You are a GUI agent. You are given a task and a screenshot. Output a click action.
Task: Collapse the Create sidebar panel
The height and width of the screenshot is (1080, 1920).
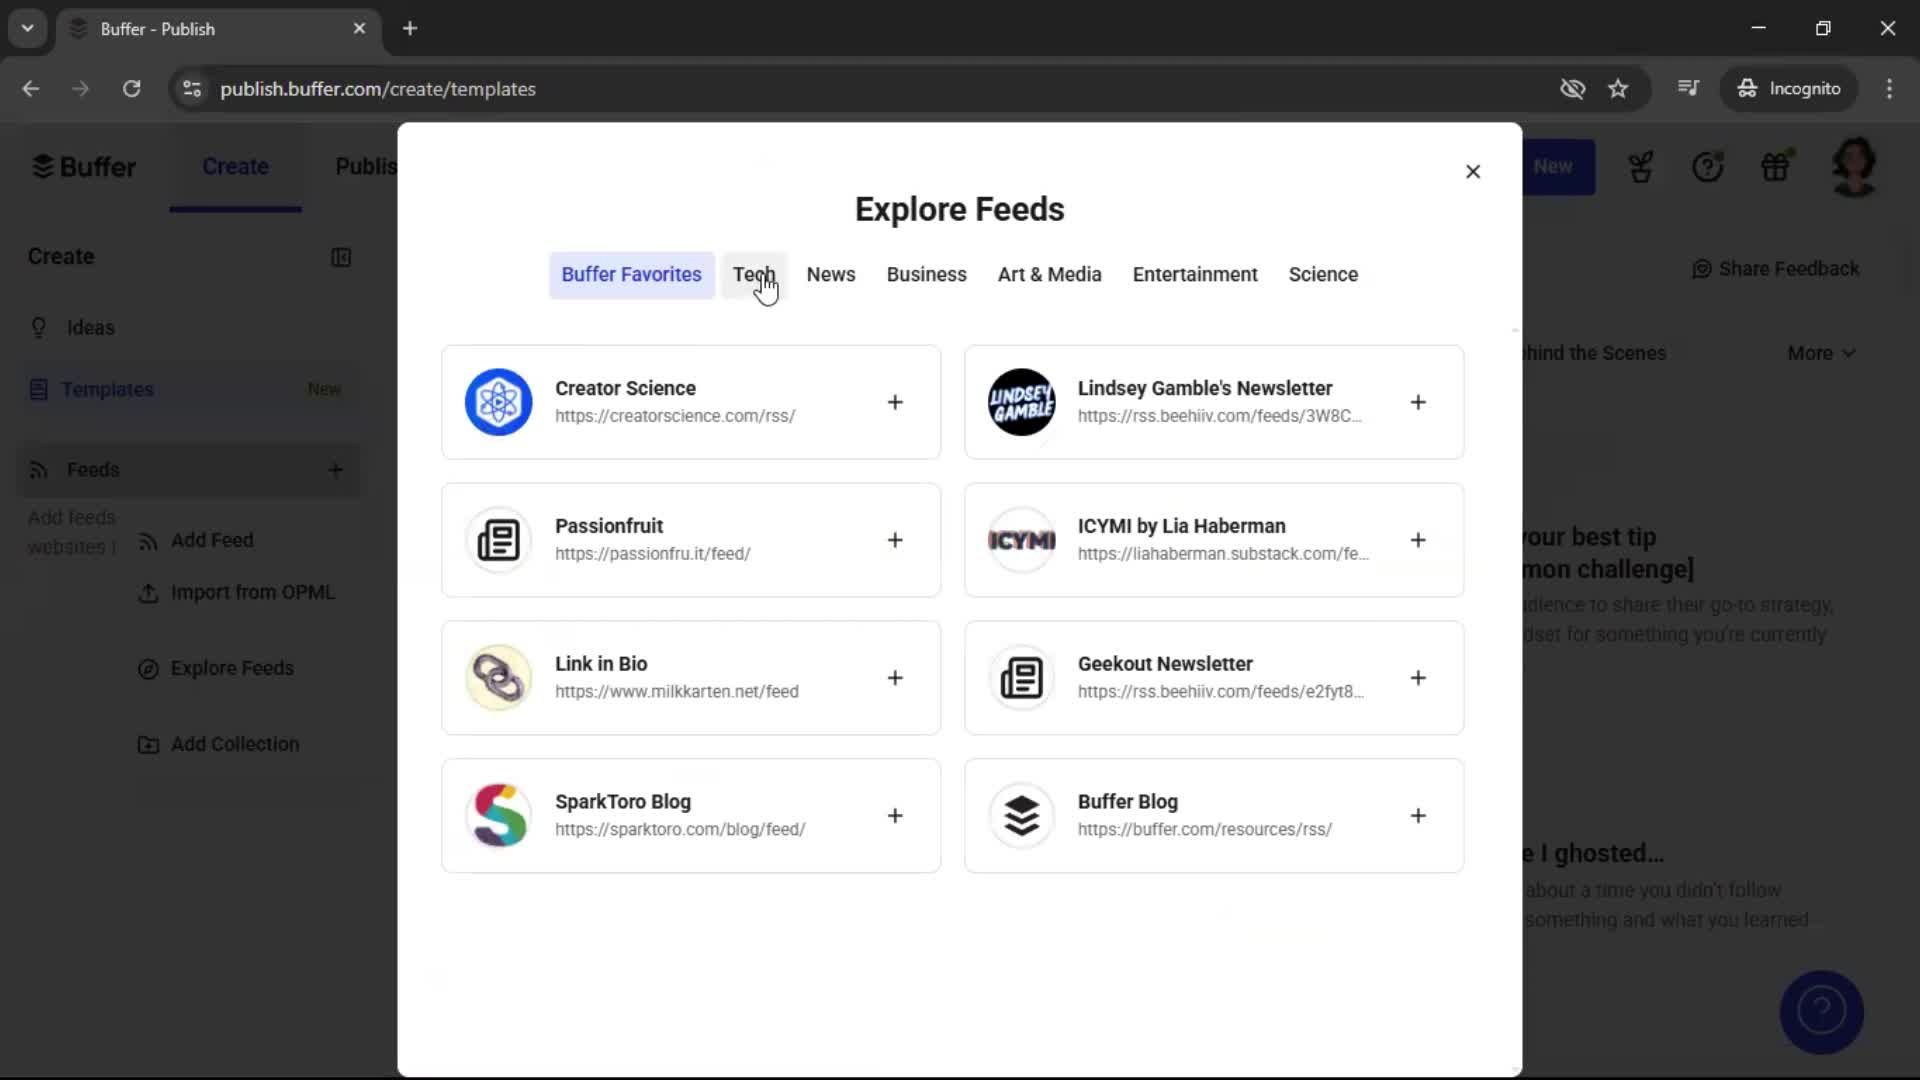[341, 257]
